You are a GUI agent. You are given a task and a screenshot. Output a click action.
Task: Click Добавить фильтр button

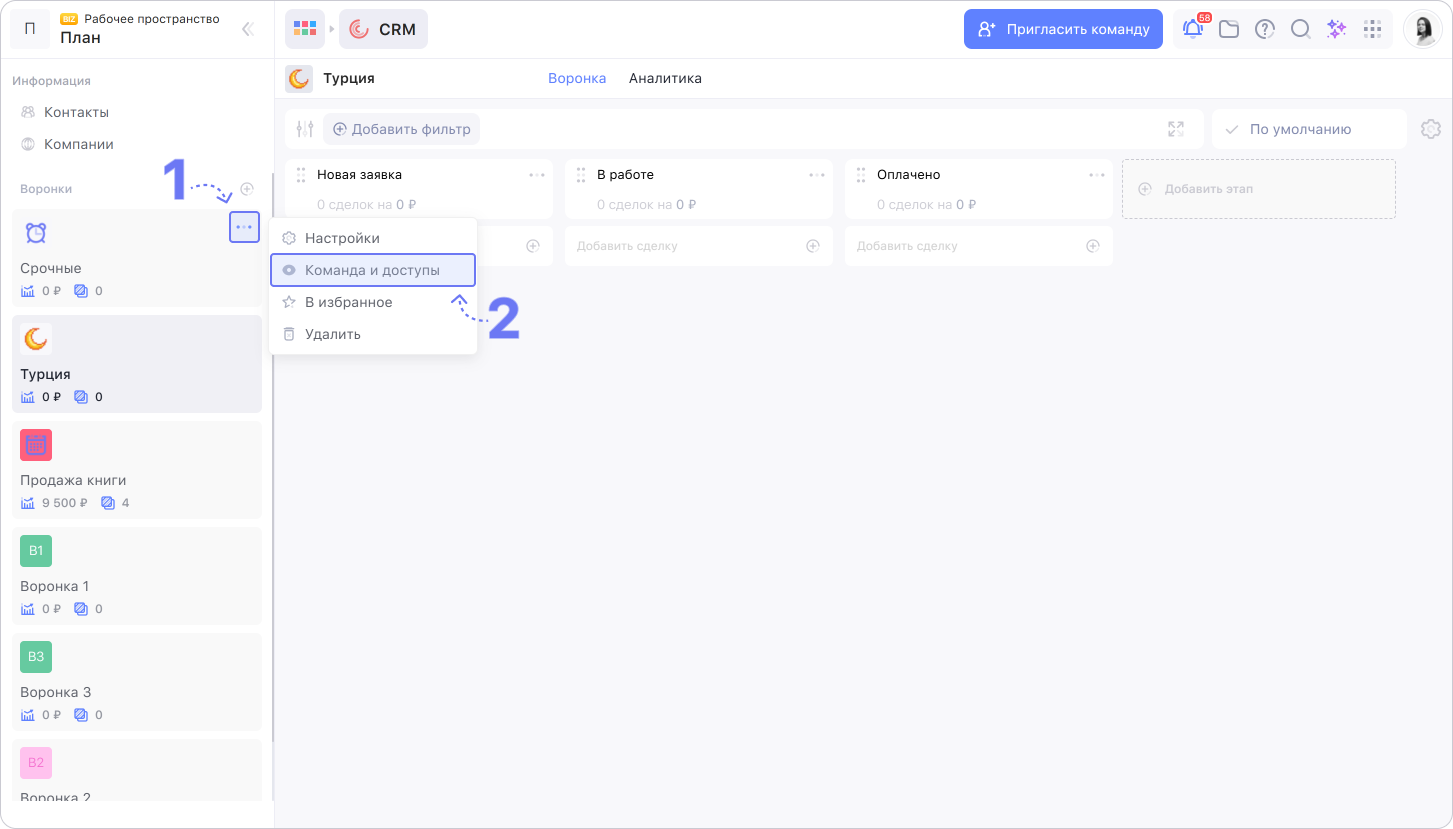[401, 129]
